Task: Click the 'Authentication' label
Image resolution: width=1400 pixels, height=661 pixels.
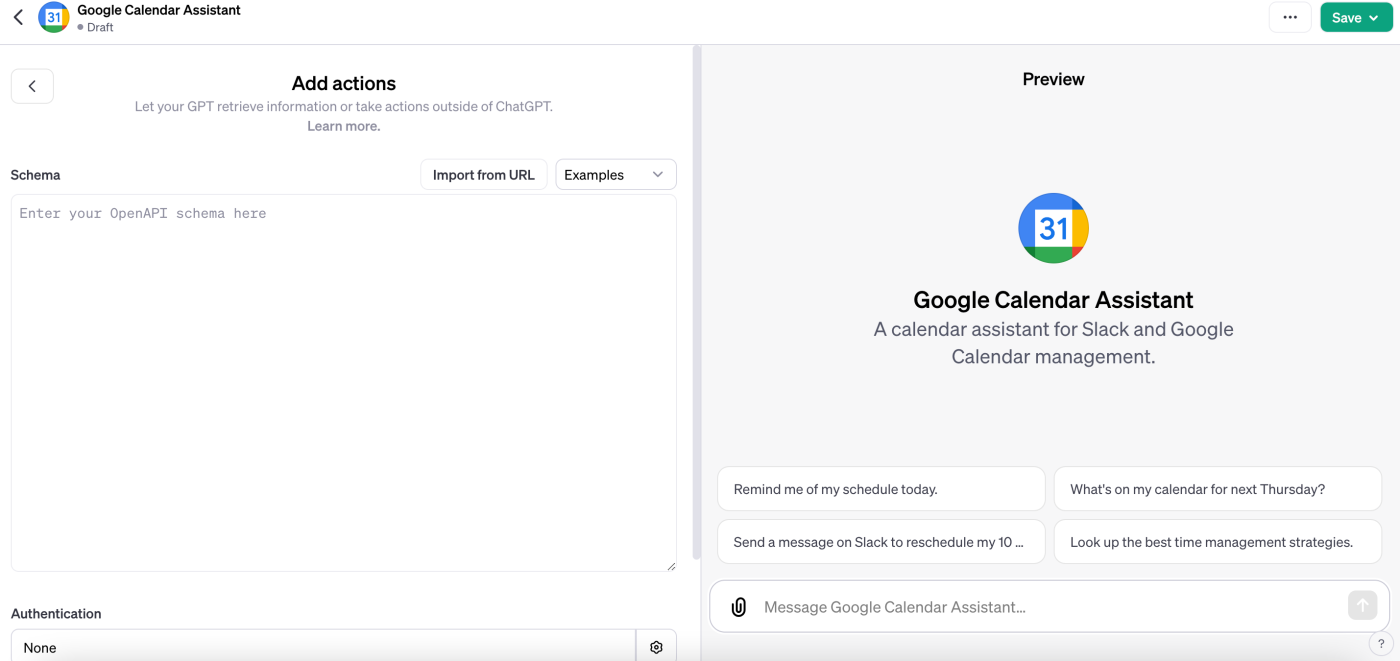Action: (x=56, y=614)
